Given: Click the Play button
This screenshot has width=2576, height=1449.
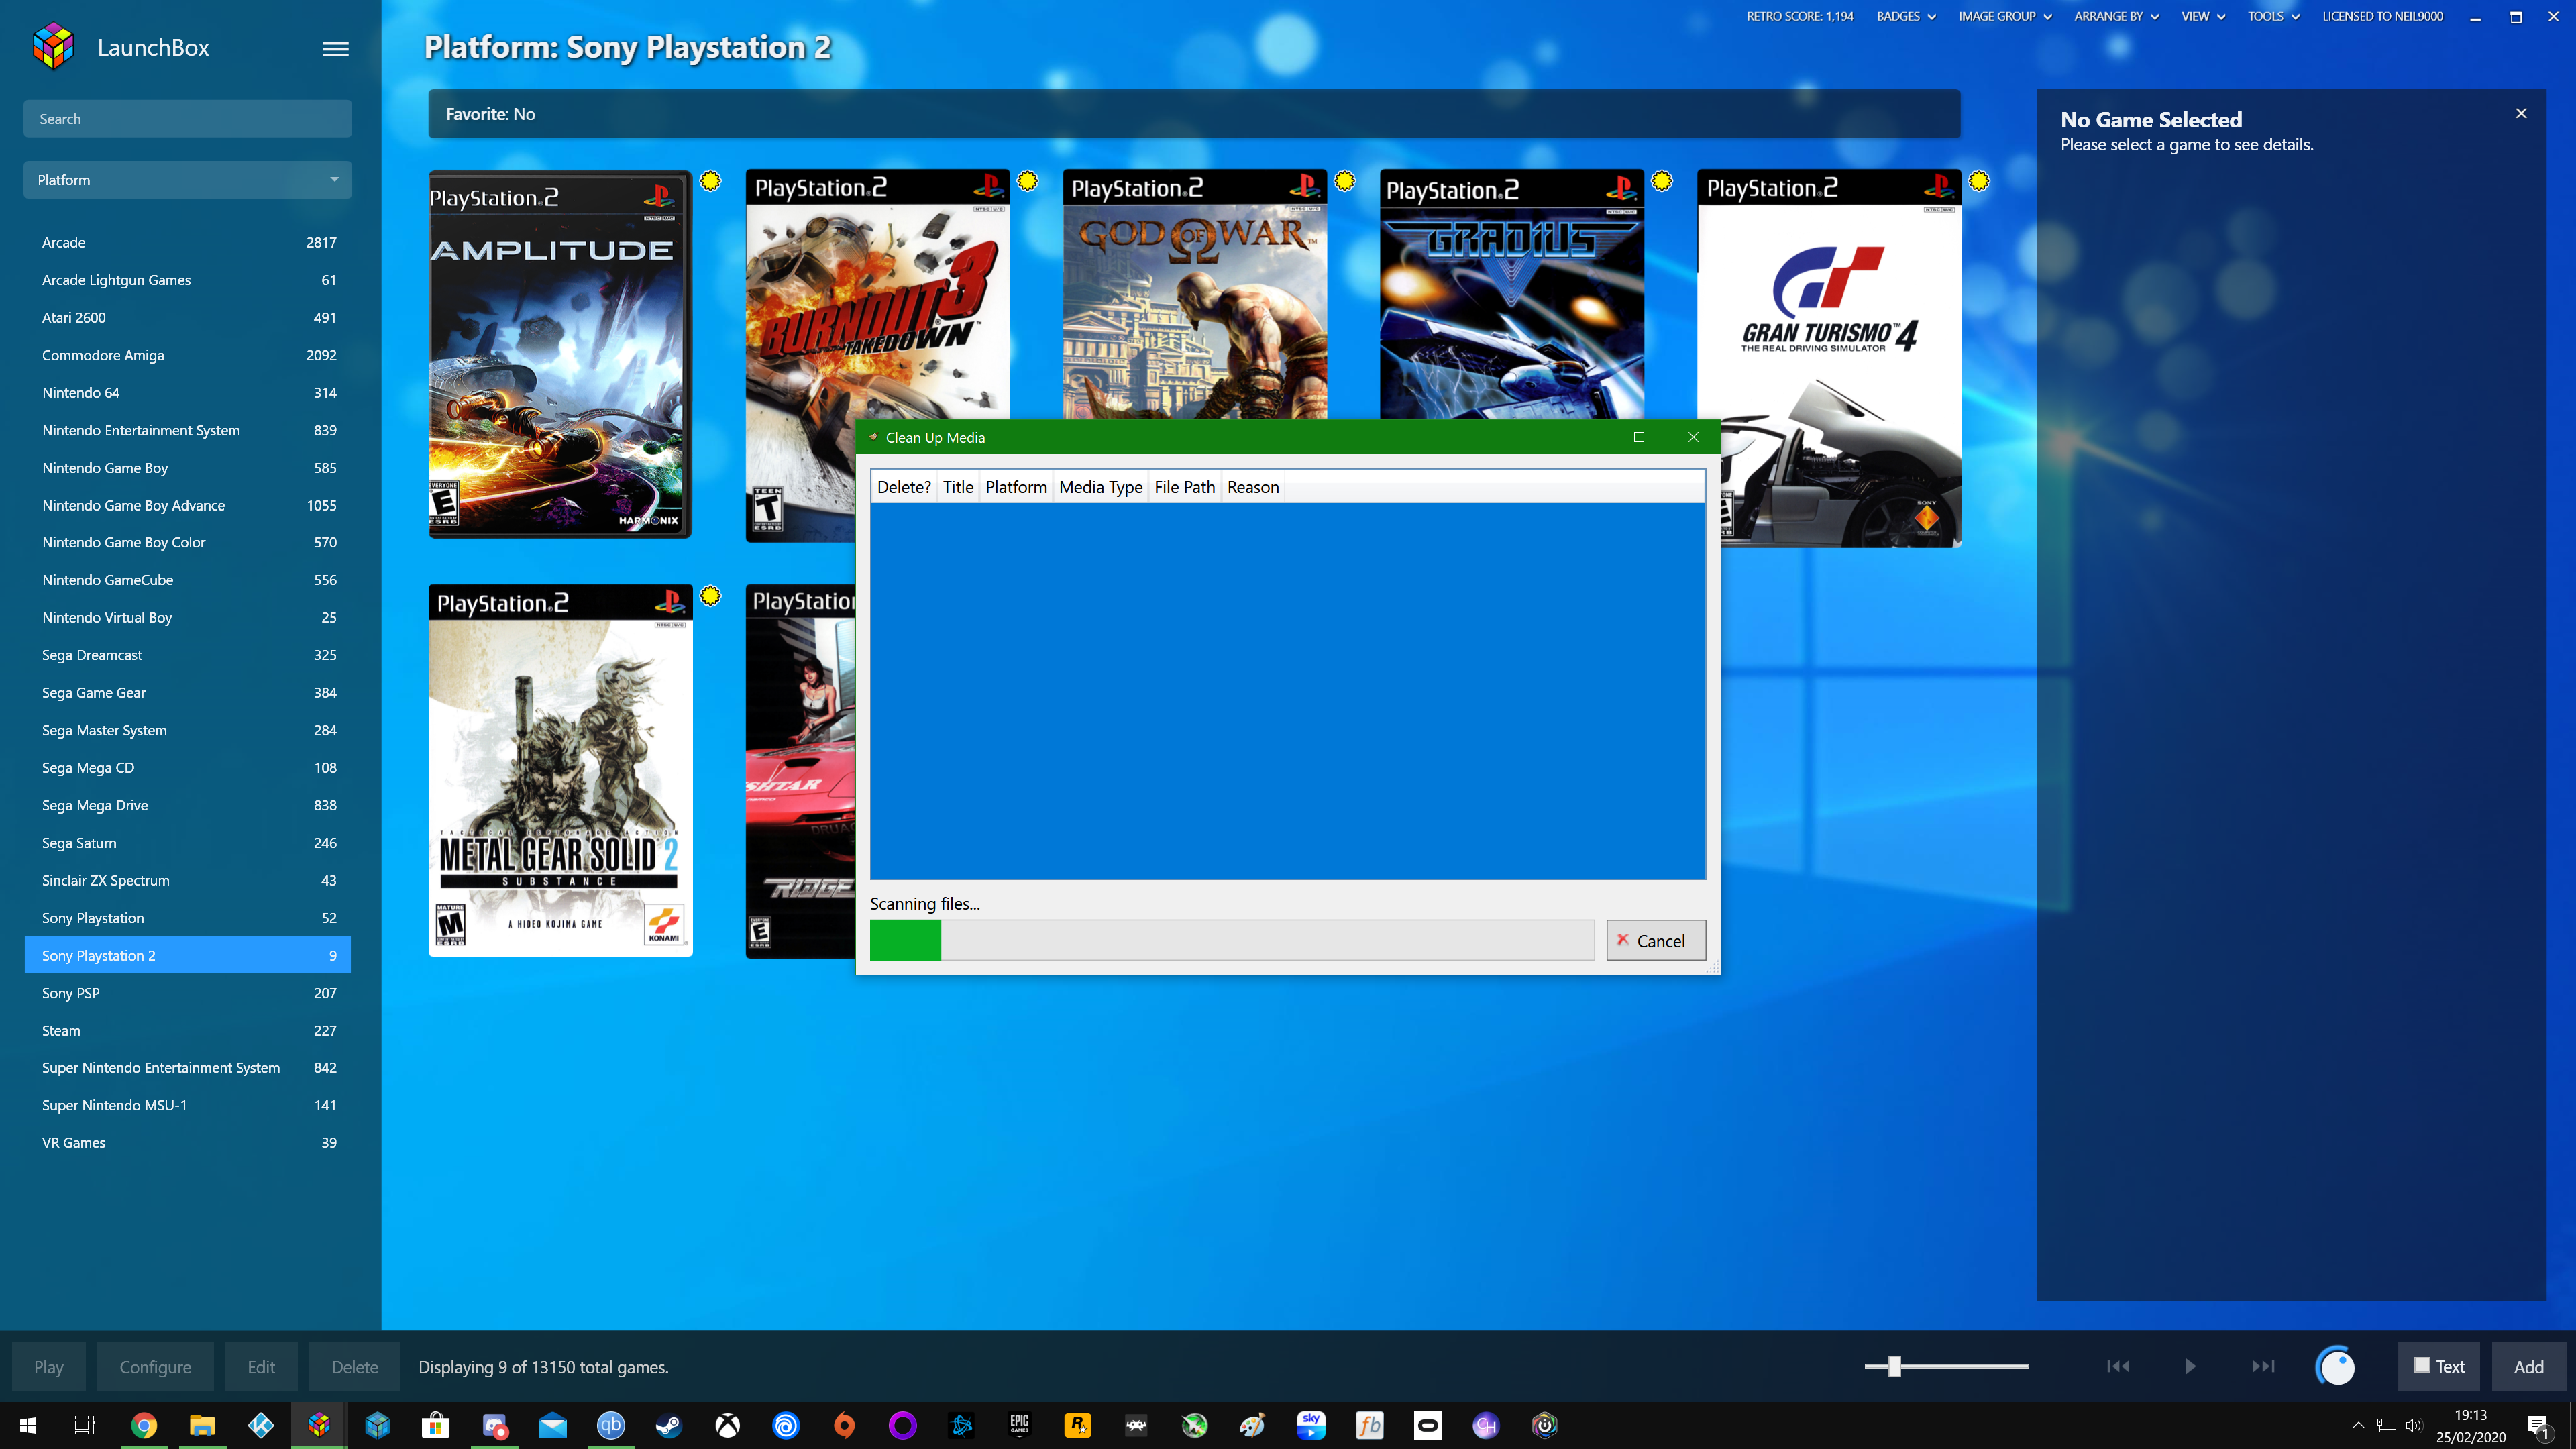Looking at the screenshot, I should click(48, 1367).
